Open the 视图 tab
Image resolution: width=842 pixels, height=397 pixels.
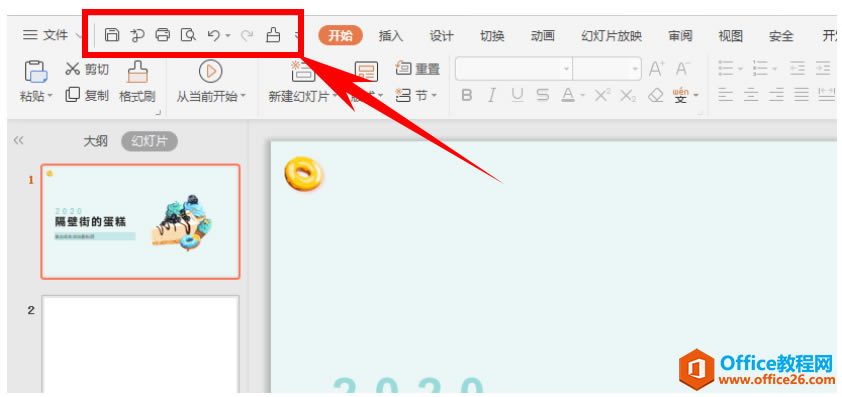731,36
